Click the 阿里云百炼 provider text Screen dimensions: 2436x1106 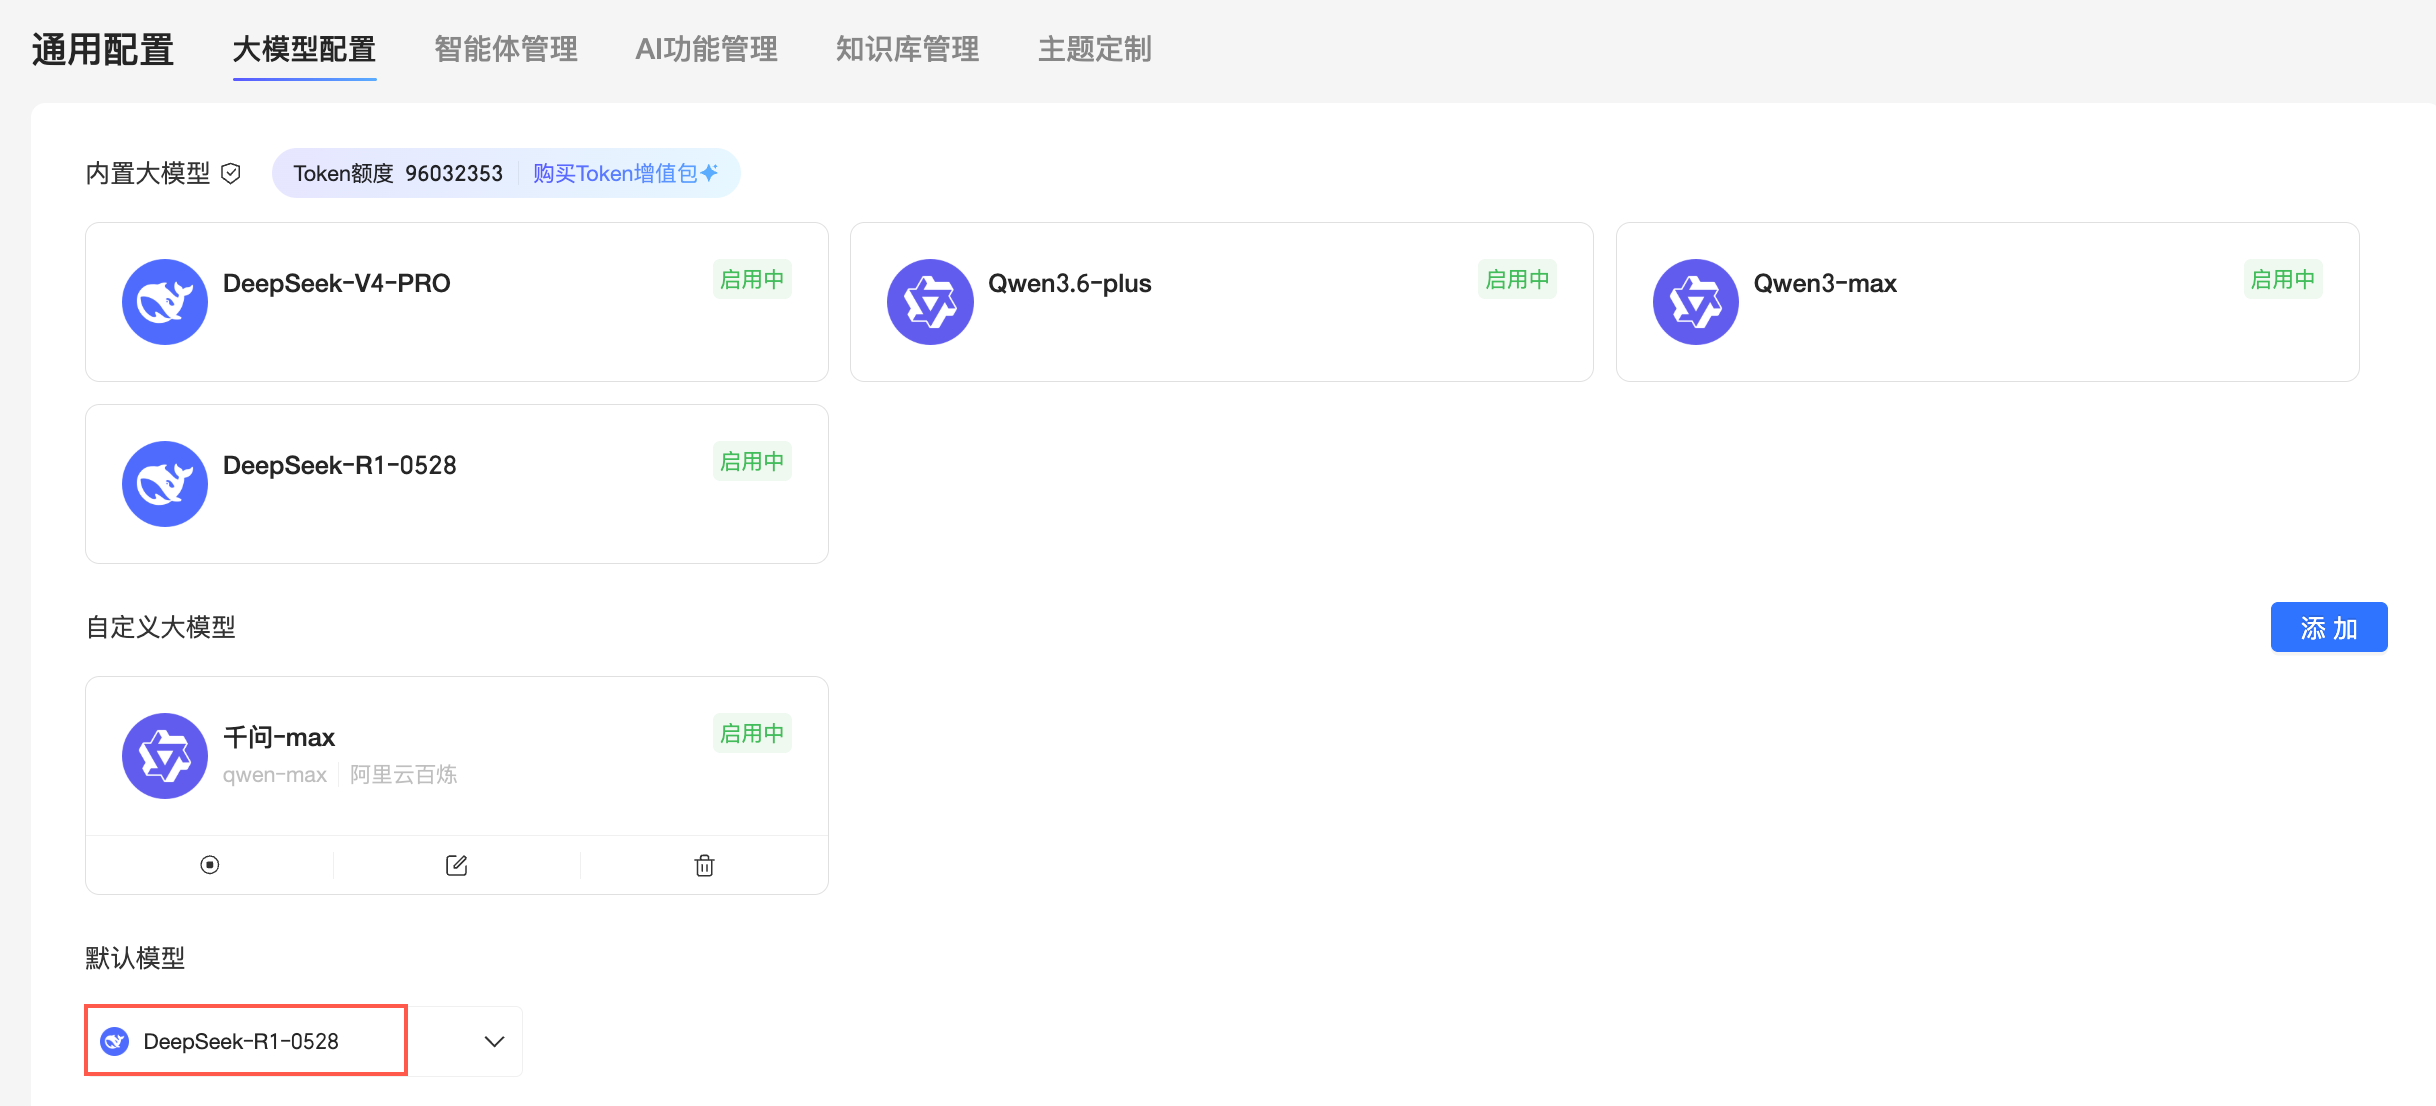coord(404,775)
